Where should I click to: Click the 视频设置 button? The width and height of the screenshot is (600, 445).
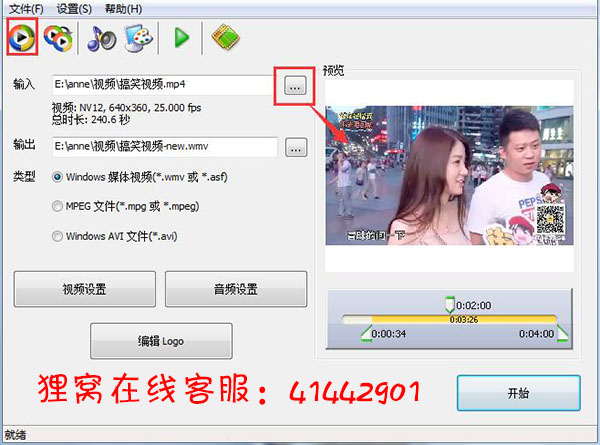coord(85,289)
